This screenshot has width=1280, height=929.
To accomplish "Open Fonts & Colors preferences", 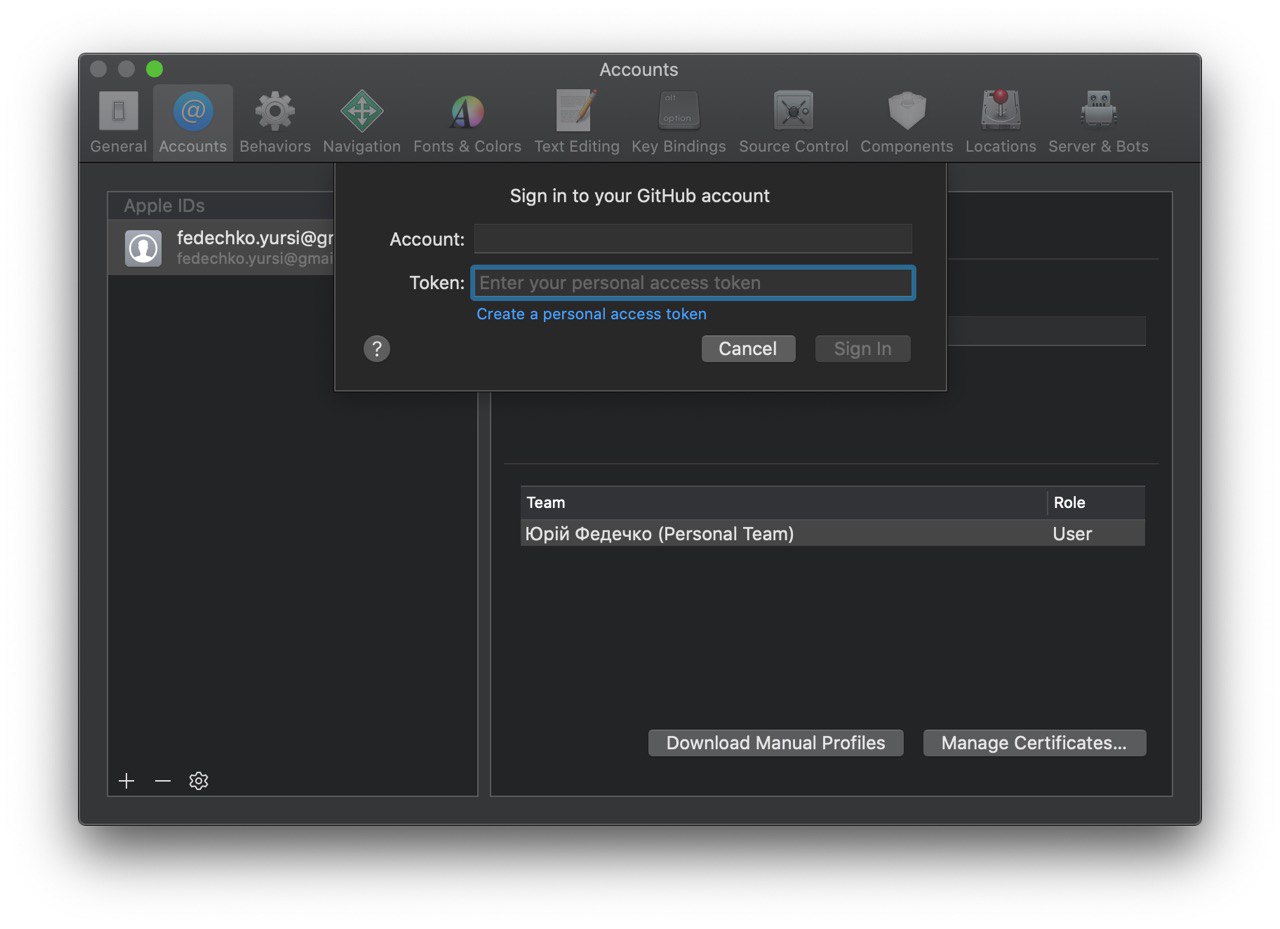I will [x=467, y=122].
